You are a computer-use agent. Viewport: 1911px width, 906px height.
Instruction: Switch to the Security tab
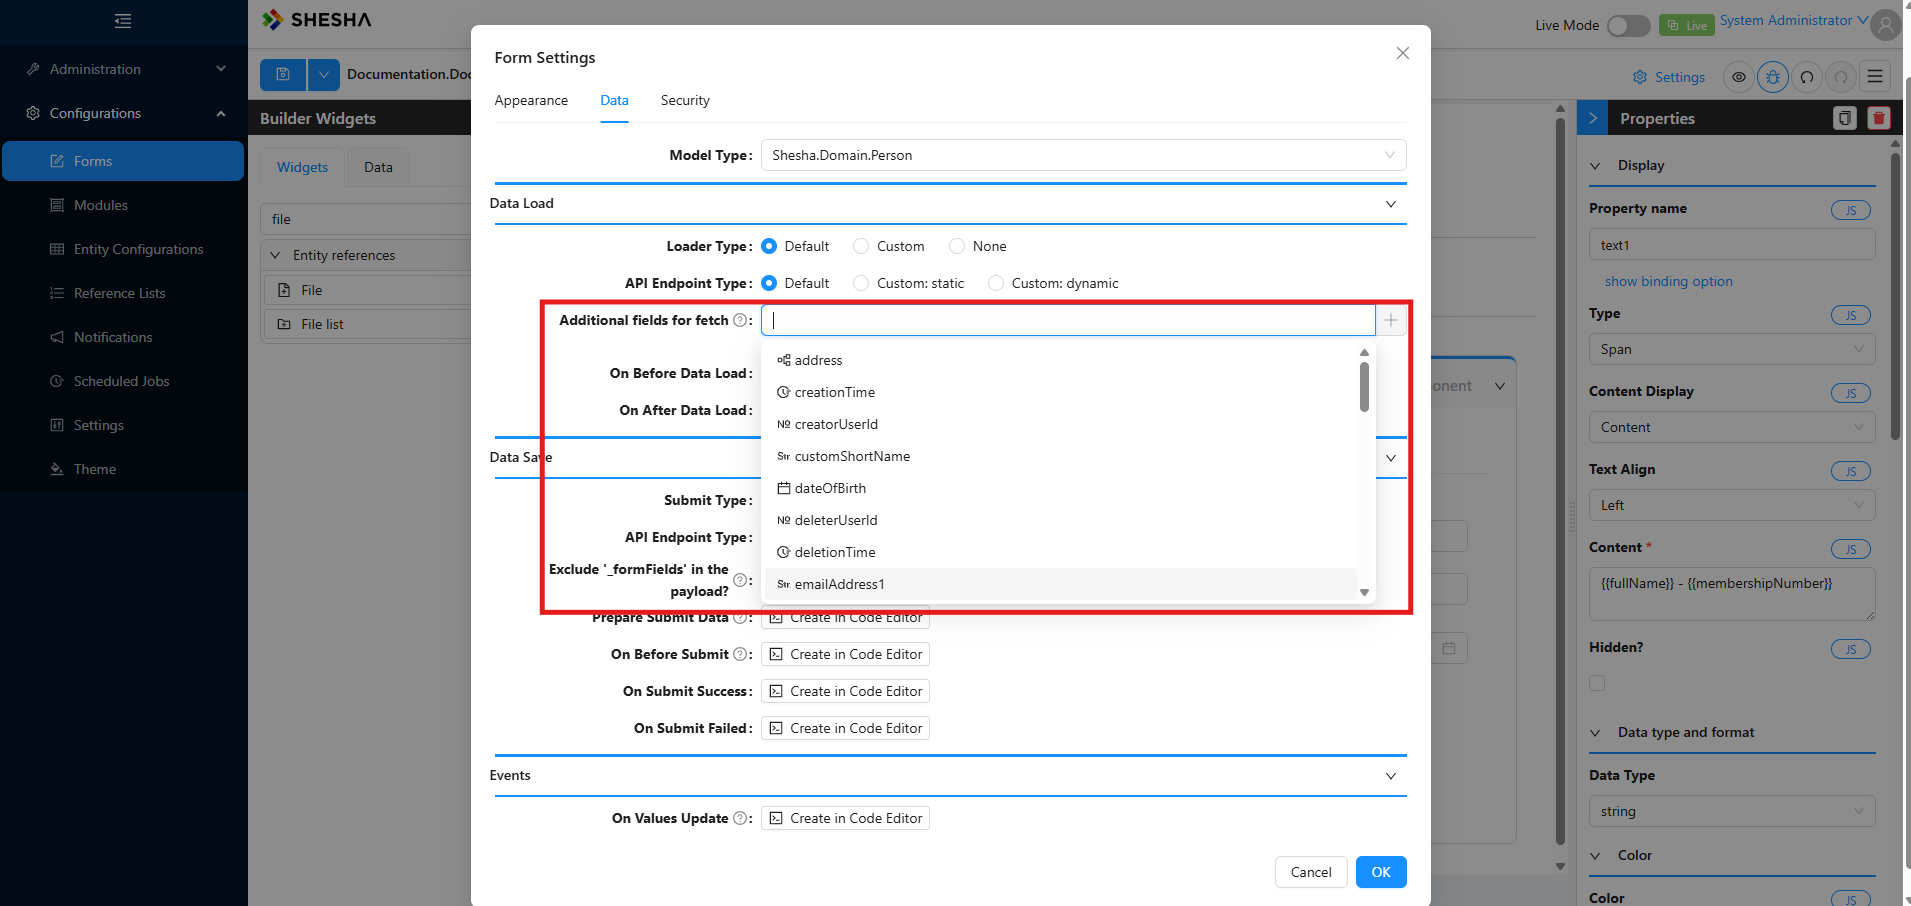pos(685,100)
